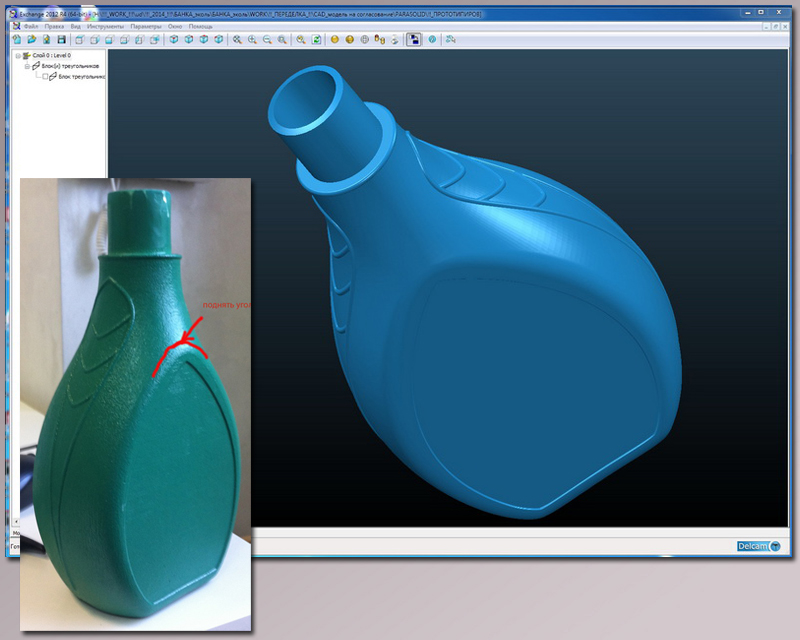Click the Delcam logo in status bar
This screenshot has height=640, width=800.
tap(759, 546)
